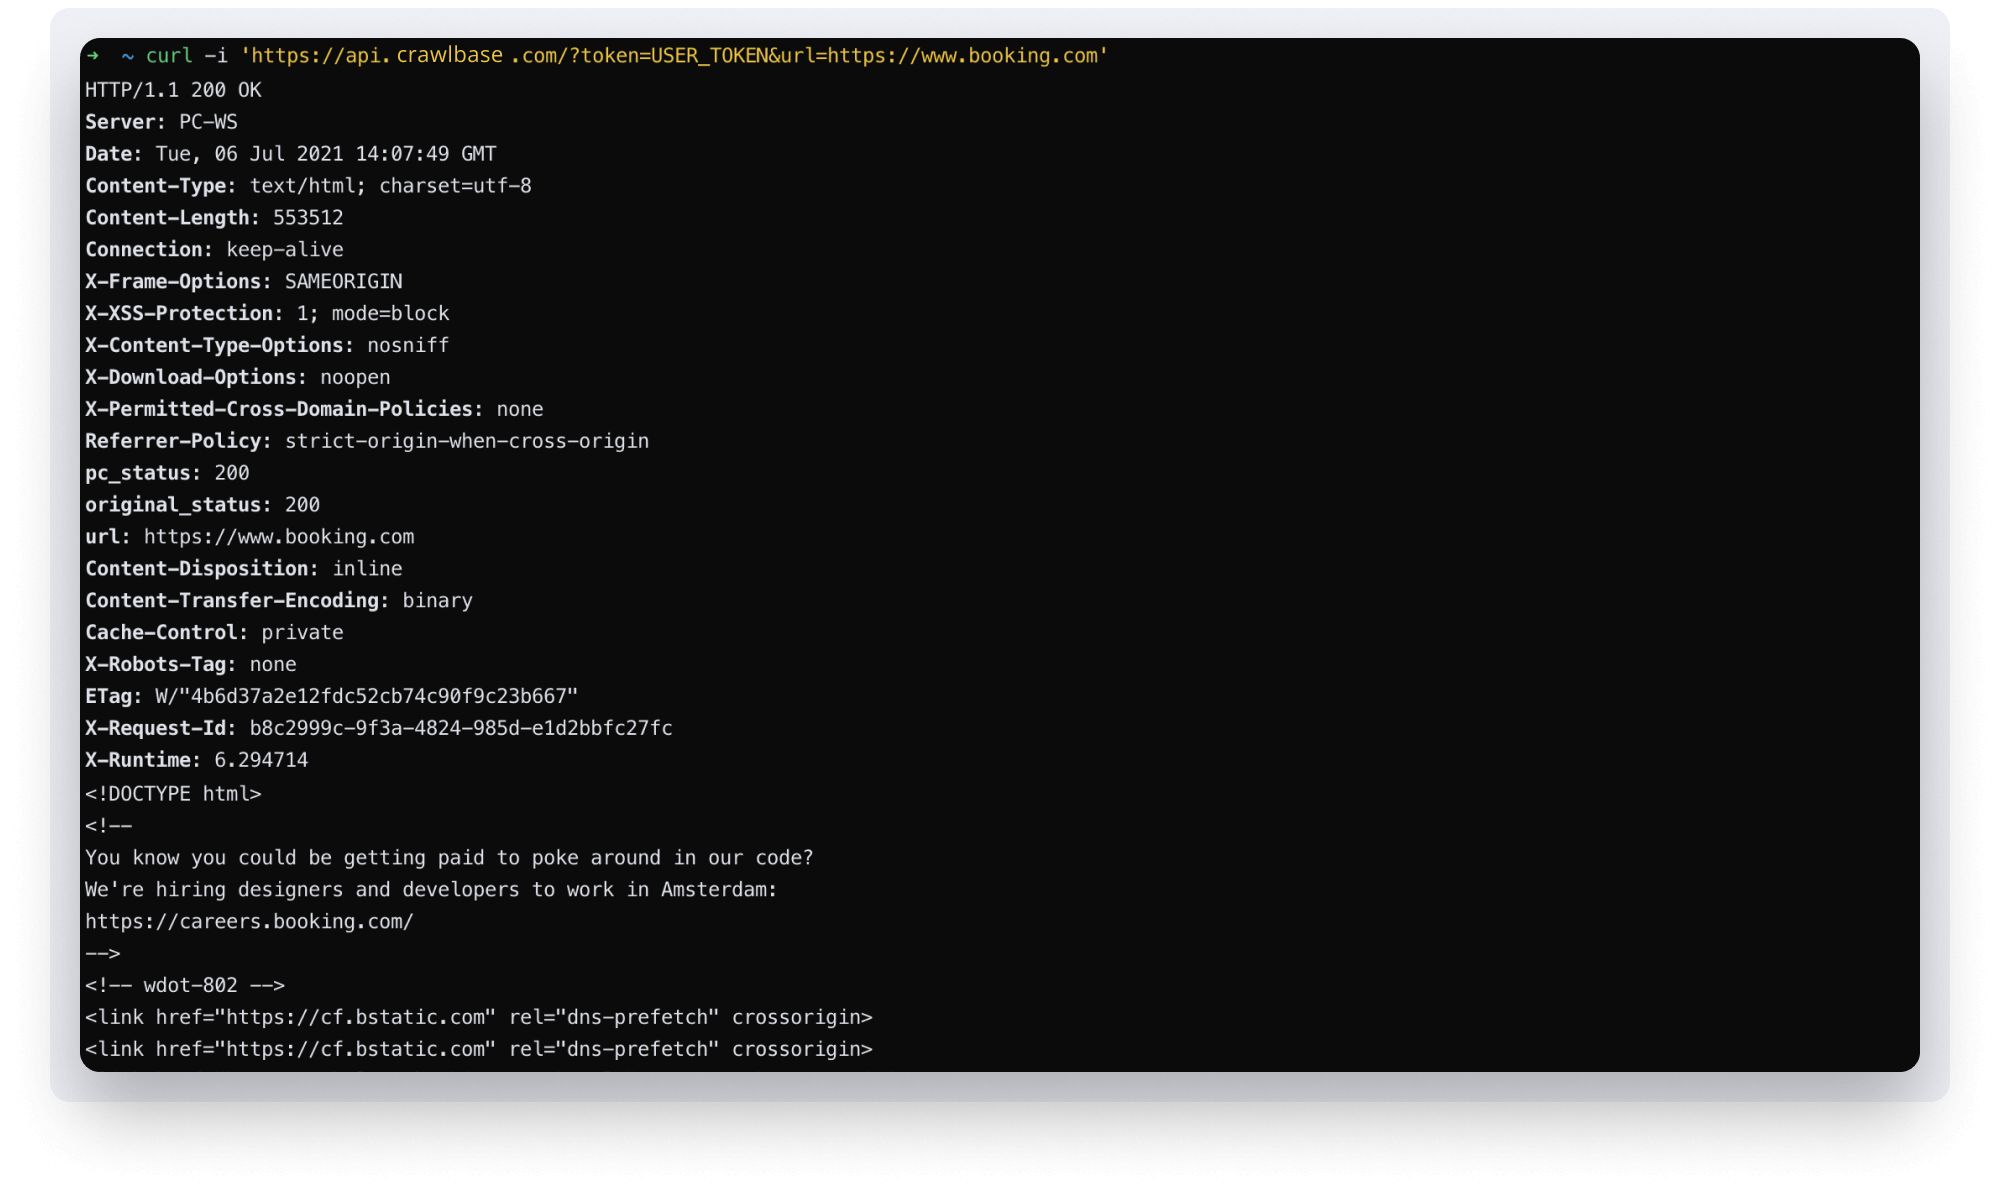Click the 'Server: PC-WS' header line
2000x1192 pixels.
point(161,122)
